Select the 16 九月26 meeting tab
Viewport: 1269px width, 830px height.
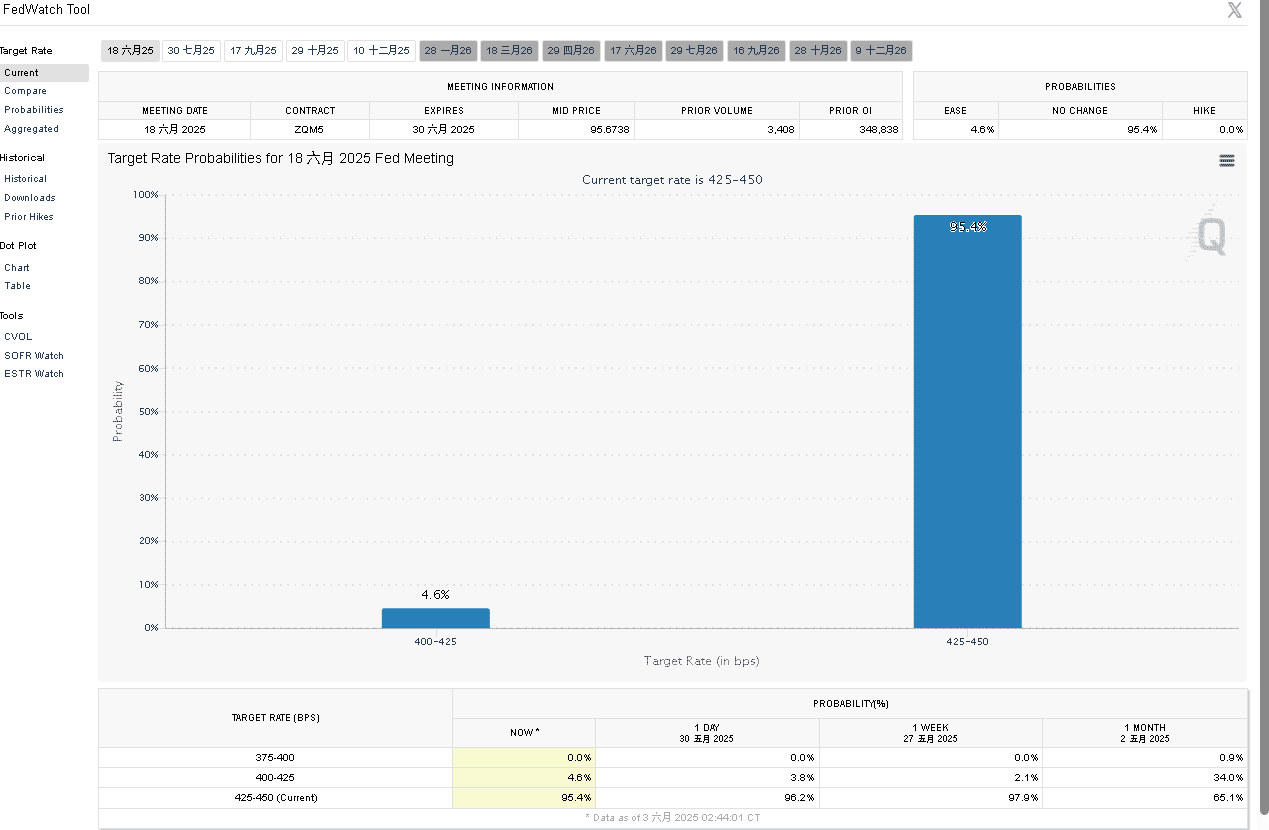click(757, 50)
